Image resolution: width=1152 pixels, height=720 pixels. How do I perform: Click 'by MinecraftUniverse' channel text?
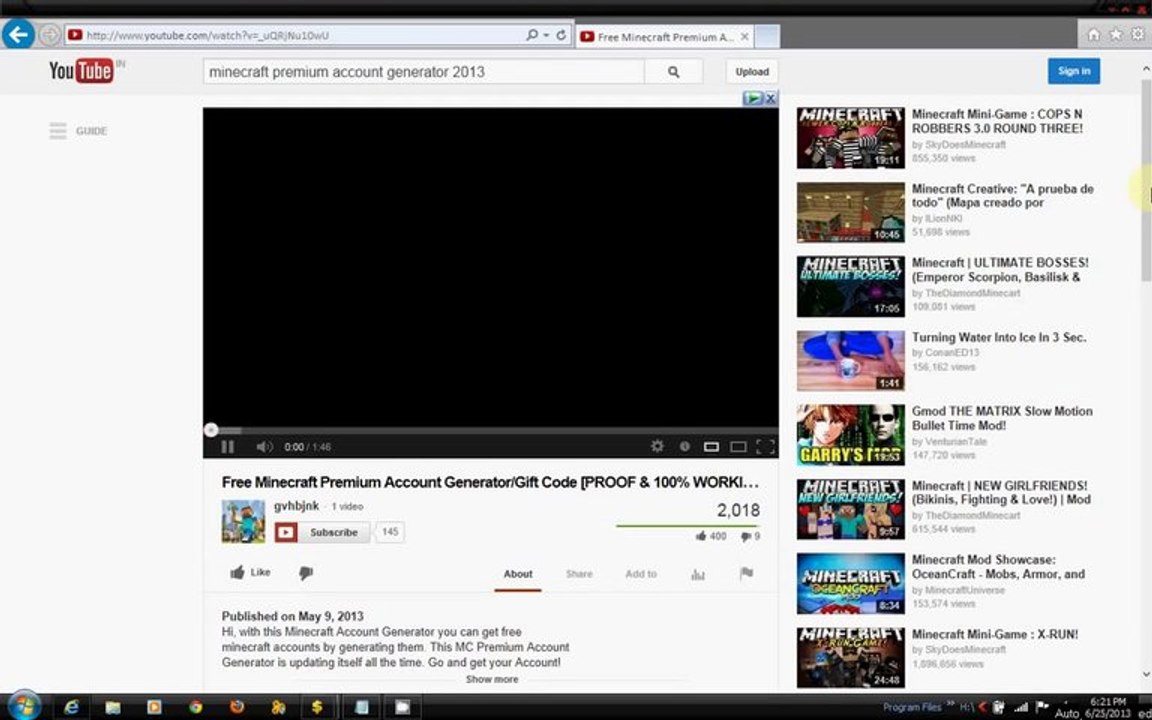coord(958,590)
